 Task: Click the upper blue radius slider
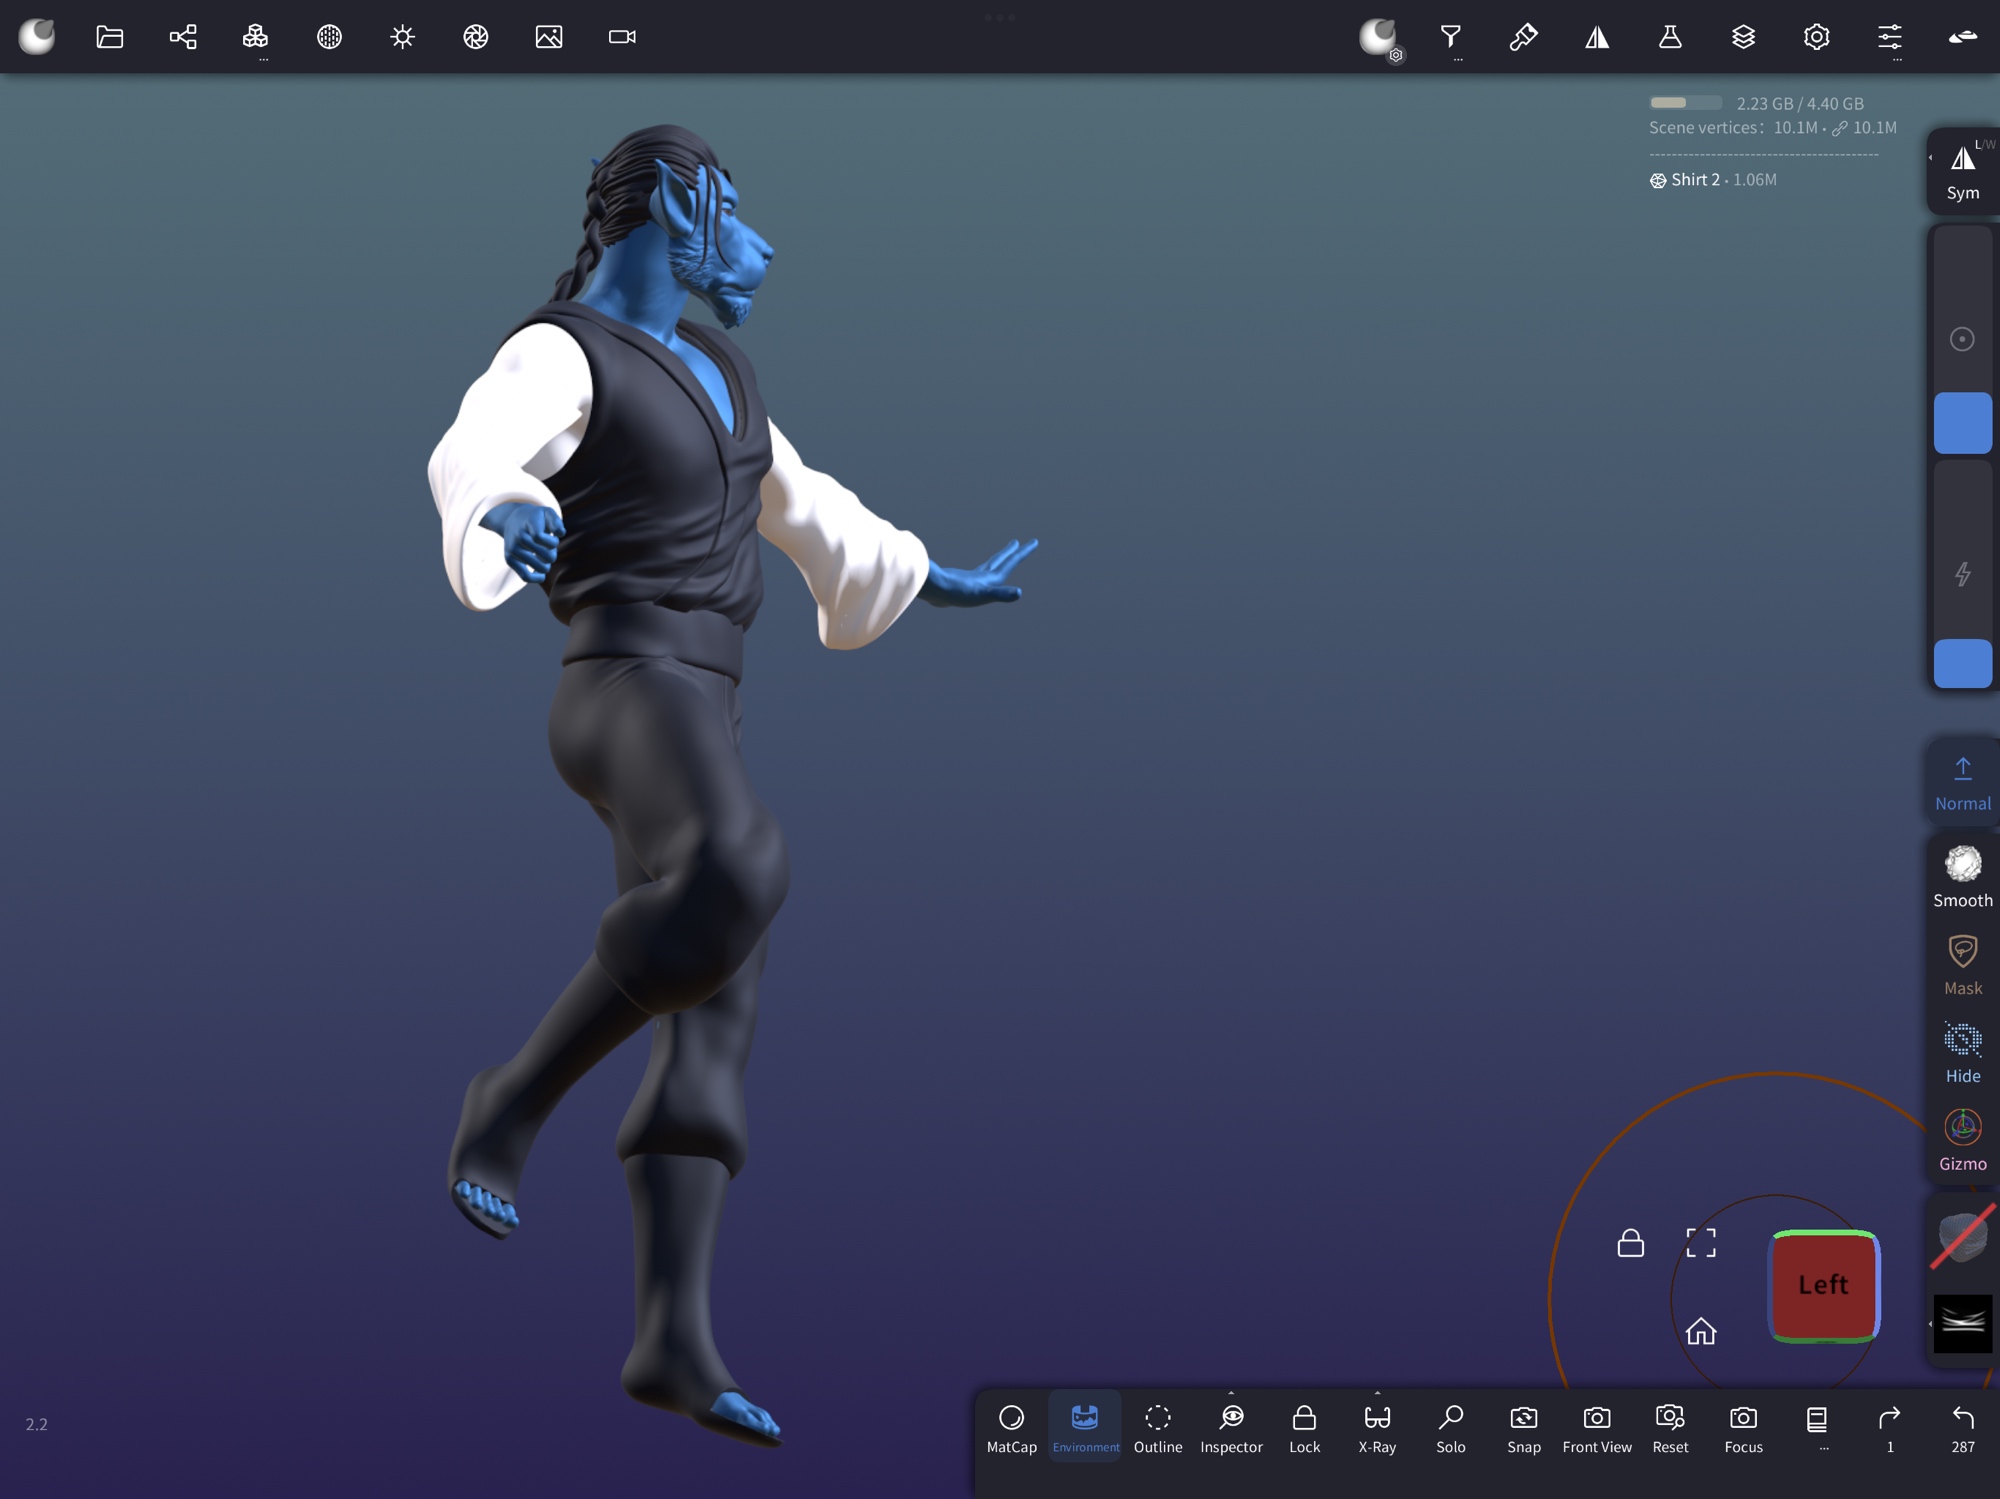(x=1962, y=423)
